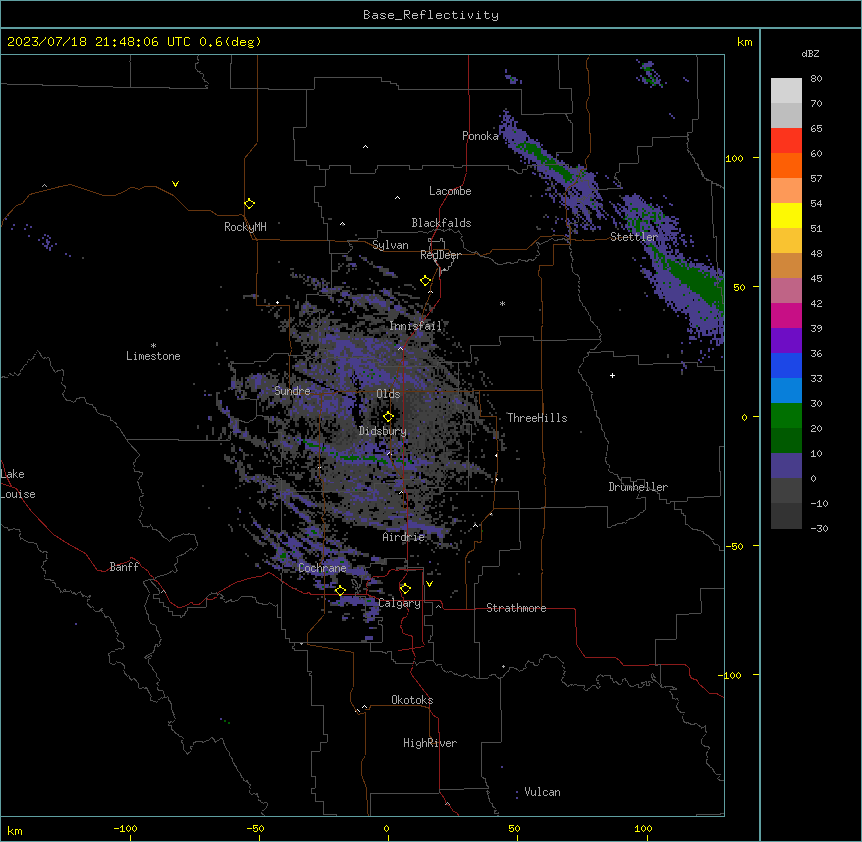The image size is (862, 842).
Task: Click the red 65 dBZ color swatch
Action: point(786,140)
